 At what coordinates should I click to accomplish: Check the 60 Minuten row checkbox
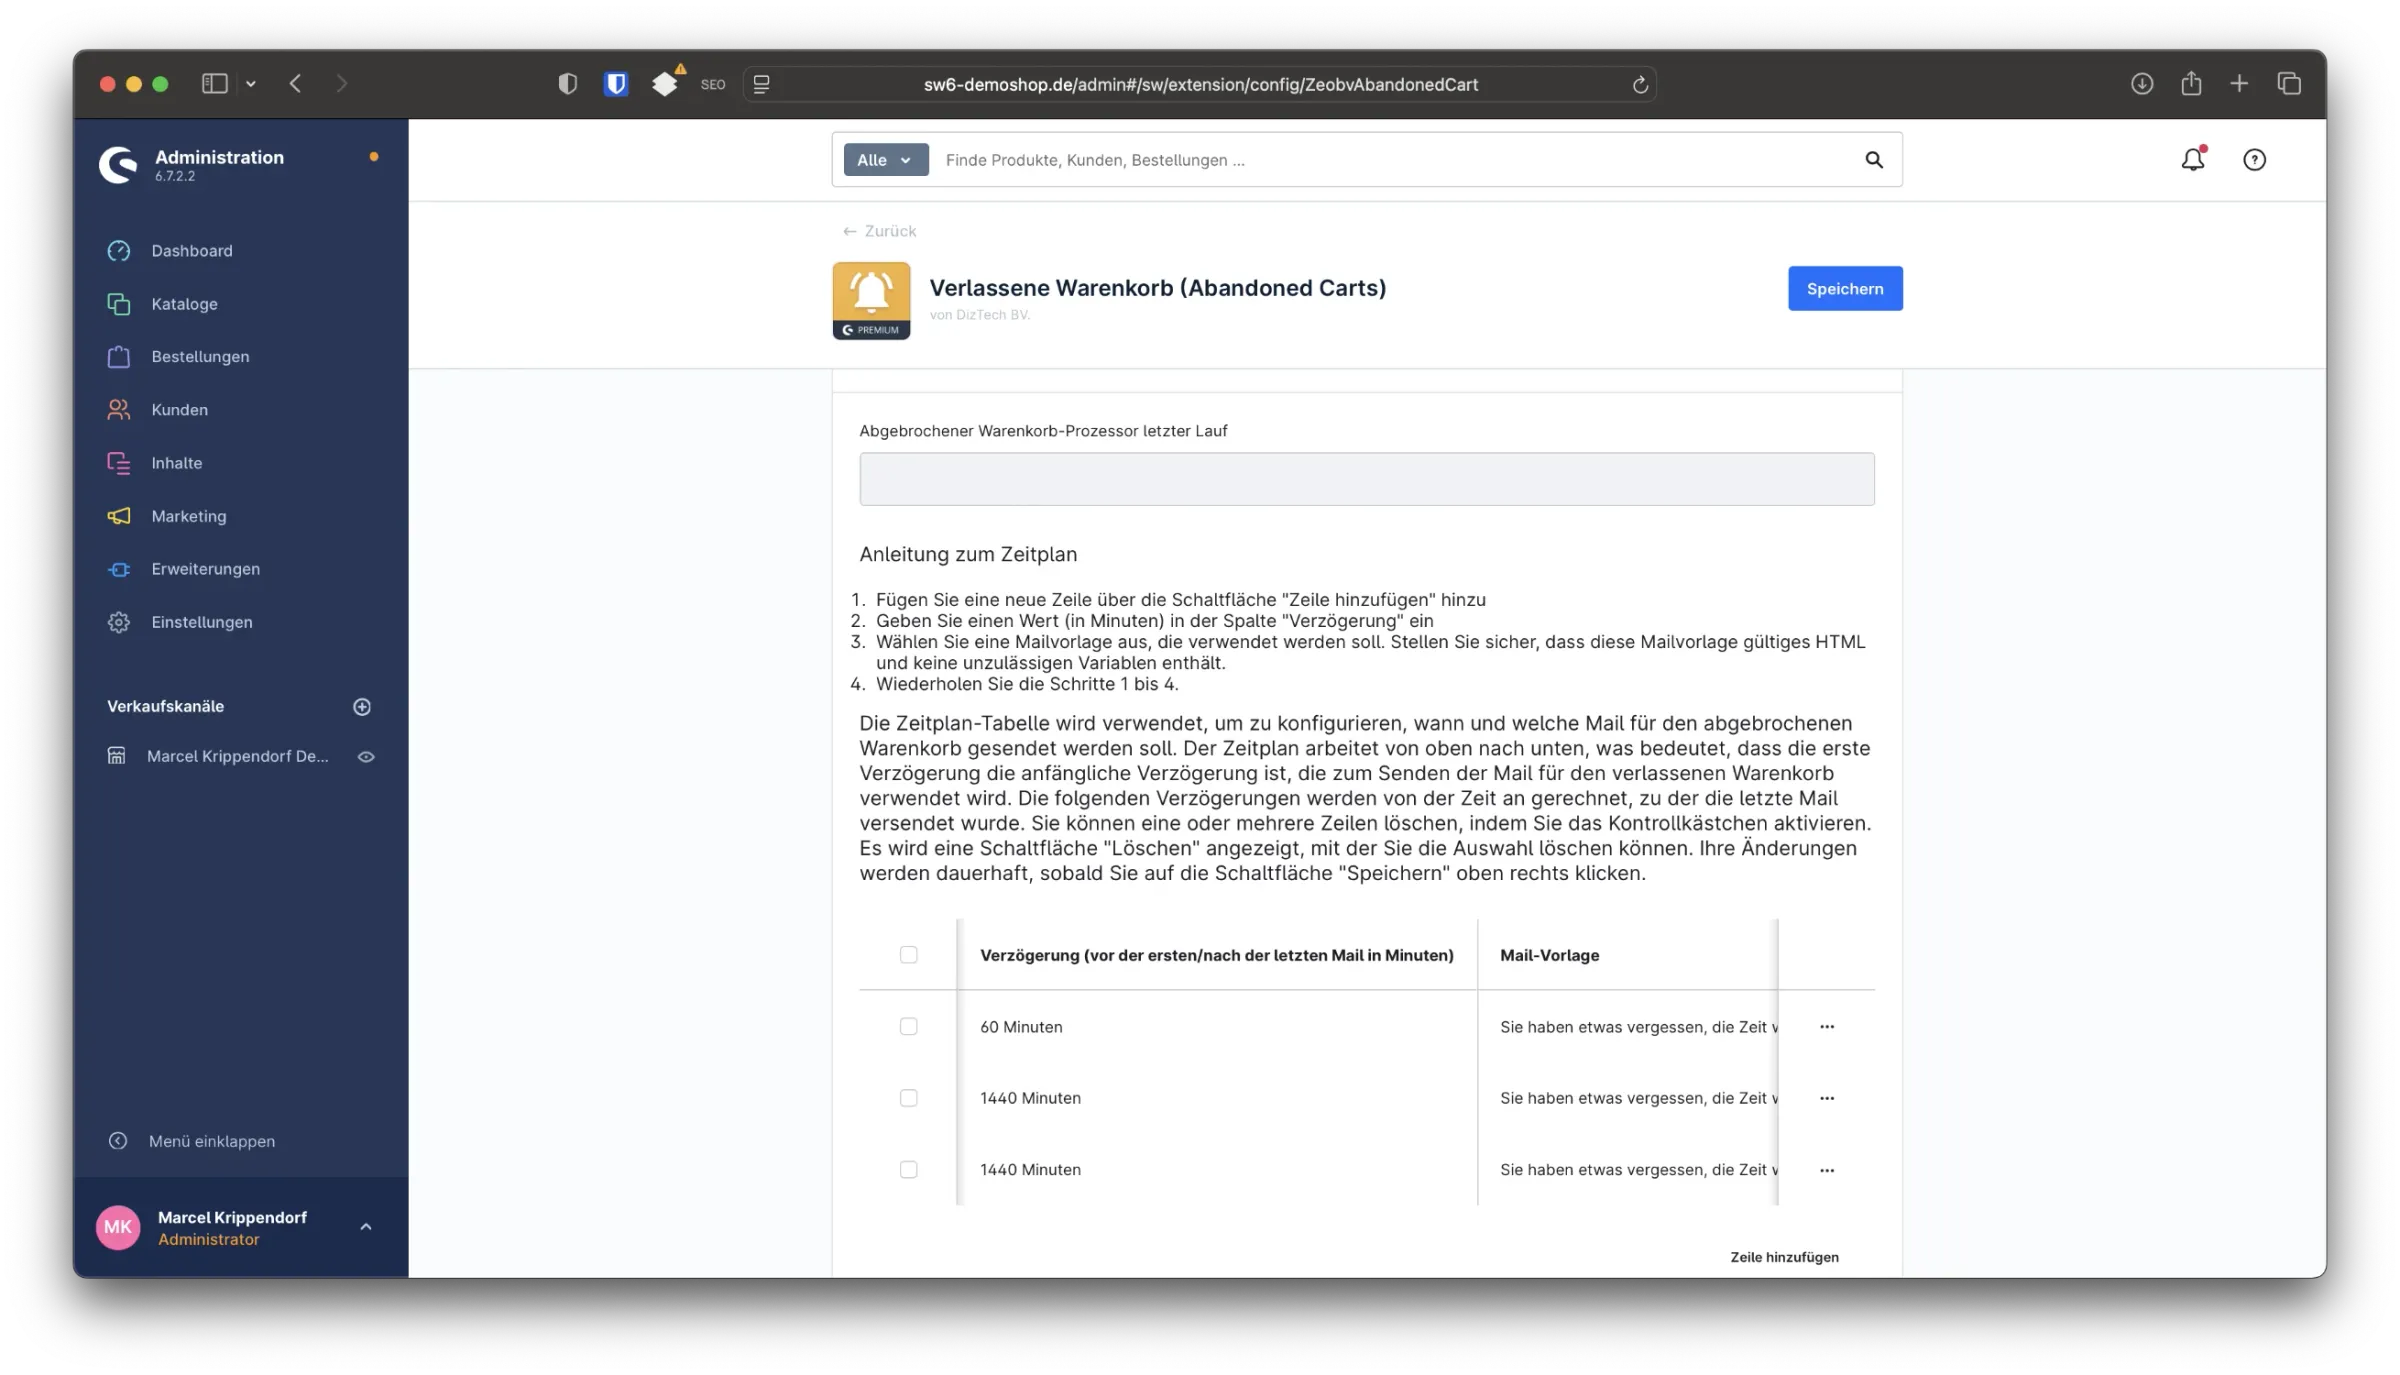pos(909,1026)
